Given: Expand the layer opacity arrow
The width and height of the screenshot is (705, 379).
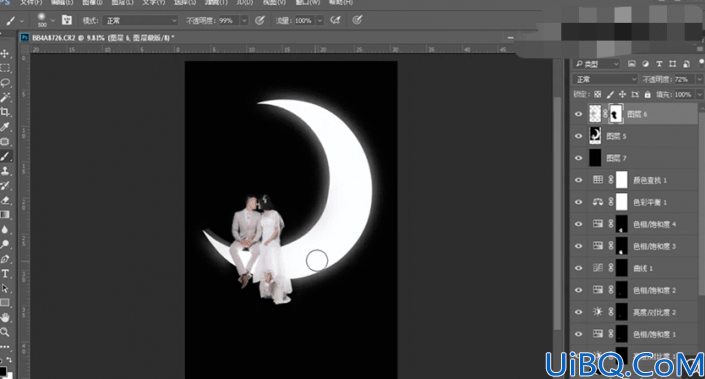Looking at the screenshot, I should click(x=699, y=79).
